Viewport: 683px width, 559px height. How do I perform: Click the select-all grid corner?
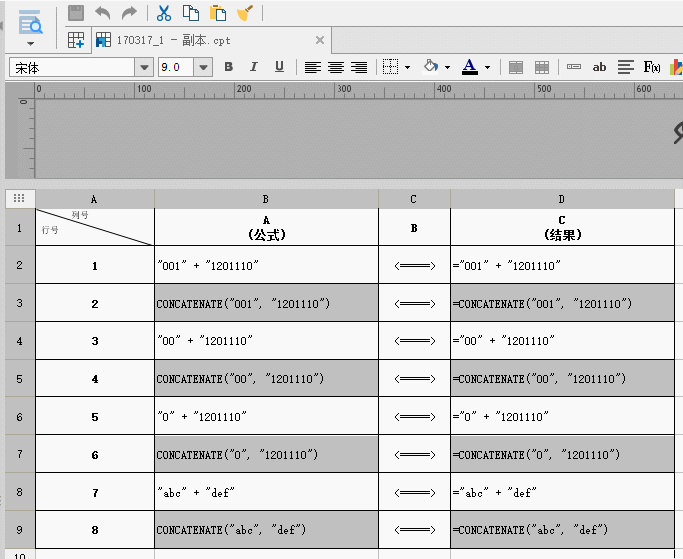(19, 199)
